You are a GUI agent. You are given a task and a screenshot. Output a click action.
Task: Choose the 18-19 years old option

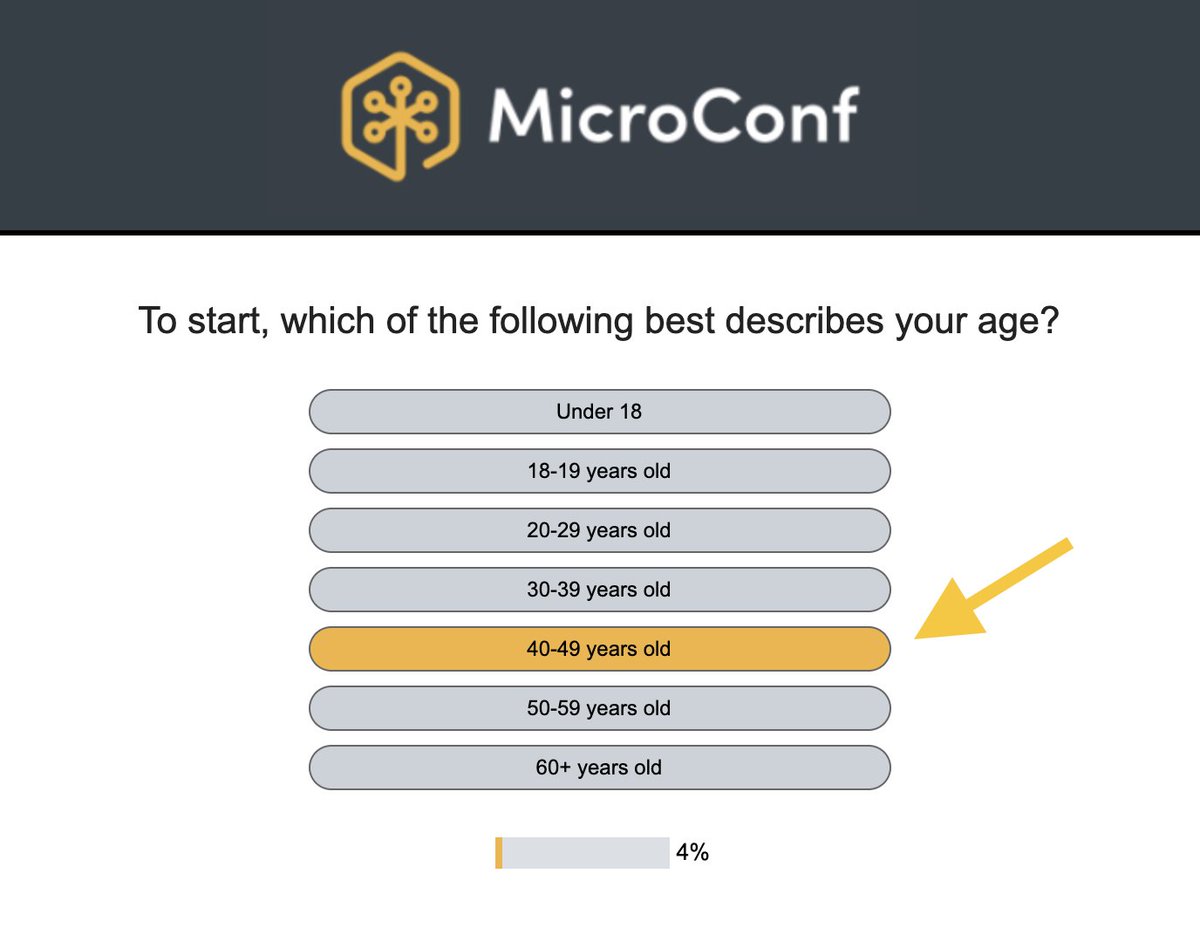click(599, 471)
